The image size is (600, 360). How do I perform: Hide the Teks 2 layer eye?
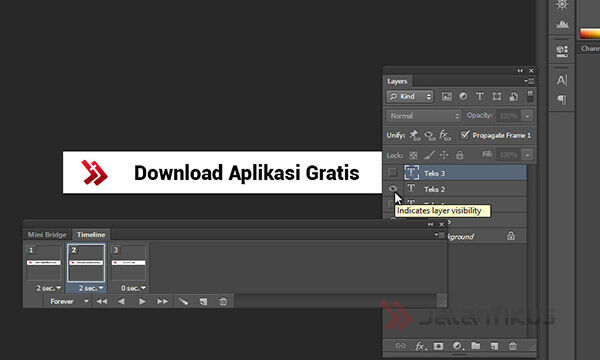[393, 189]
